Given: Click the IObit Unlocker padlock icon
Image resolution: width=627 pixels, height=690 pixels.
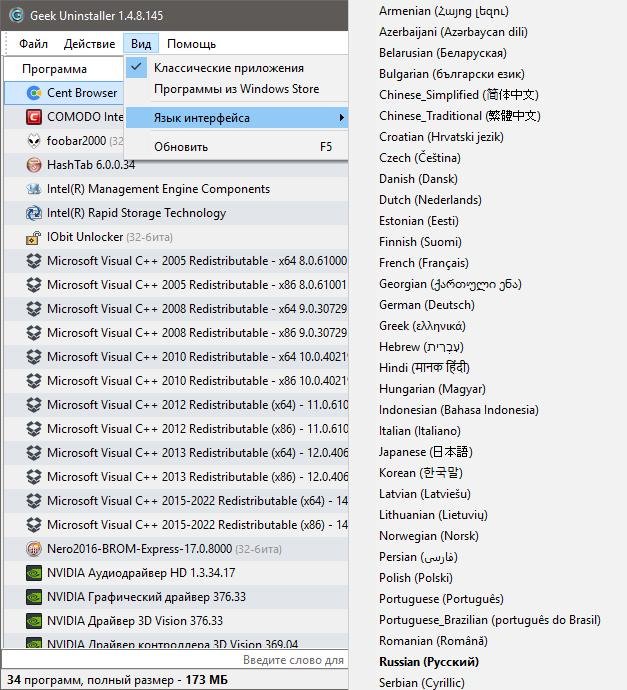Looking at the screenshot, I should pyautogui.click(x=33, y=237).
